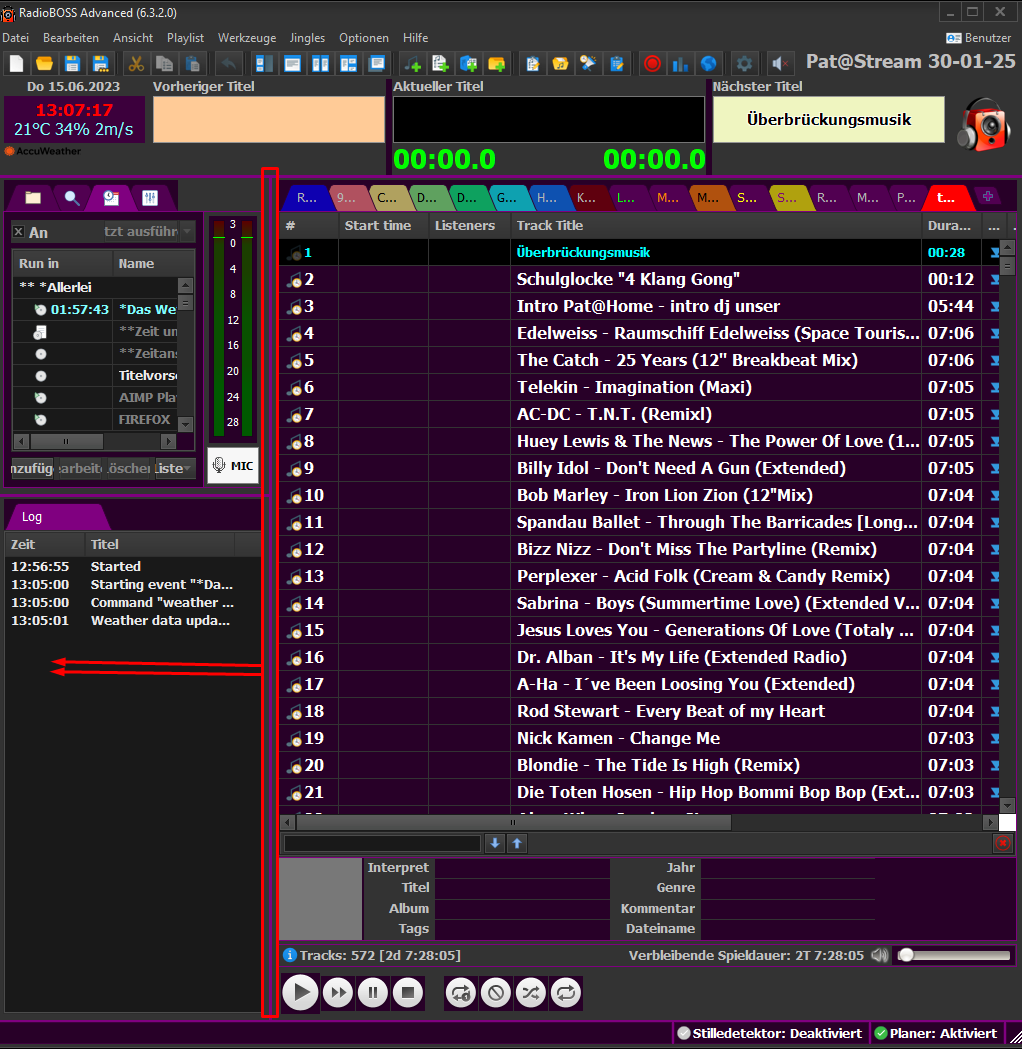Screen dimensions: 1022x1049
Task: Click the yellow open folder icon
Action: click(x=44, y=63)
